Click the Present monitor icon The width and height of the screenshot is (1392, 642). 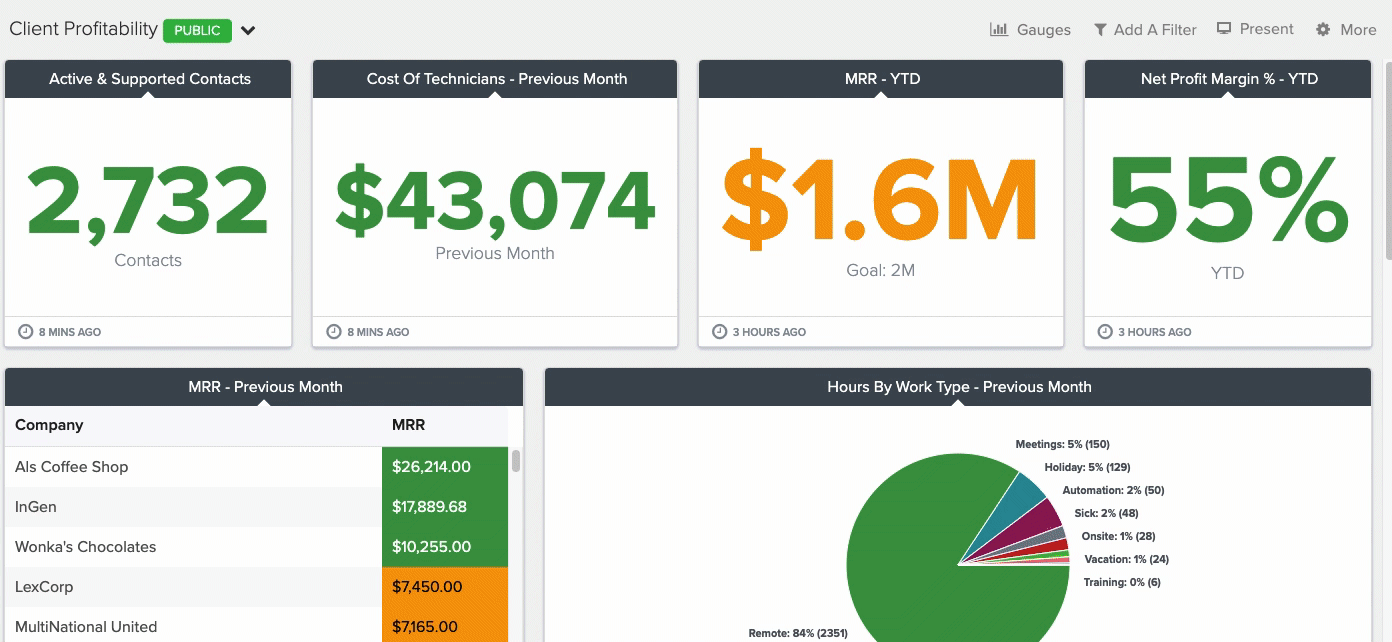point(1223,29)
